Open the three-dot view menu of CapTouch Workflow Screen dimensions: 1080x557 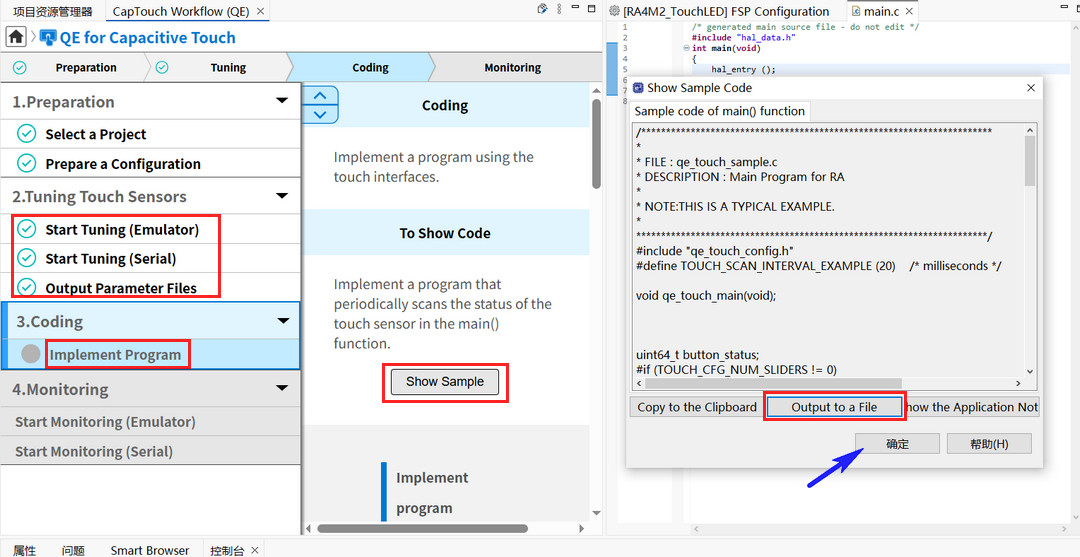tap(559, 9)
